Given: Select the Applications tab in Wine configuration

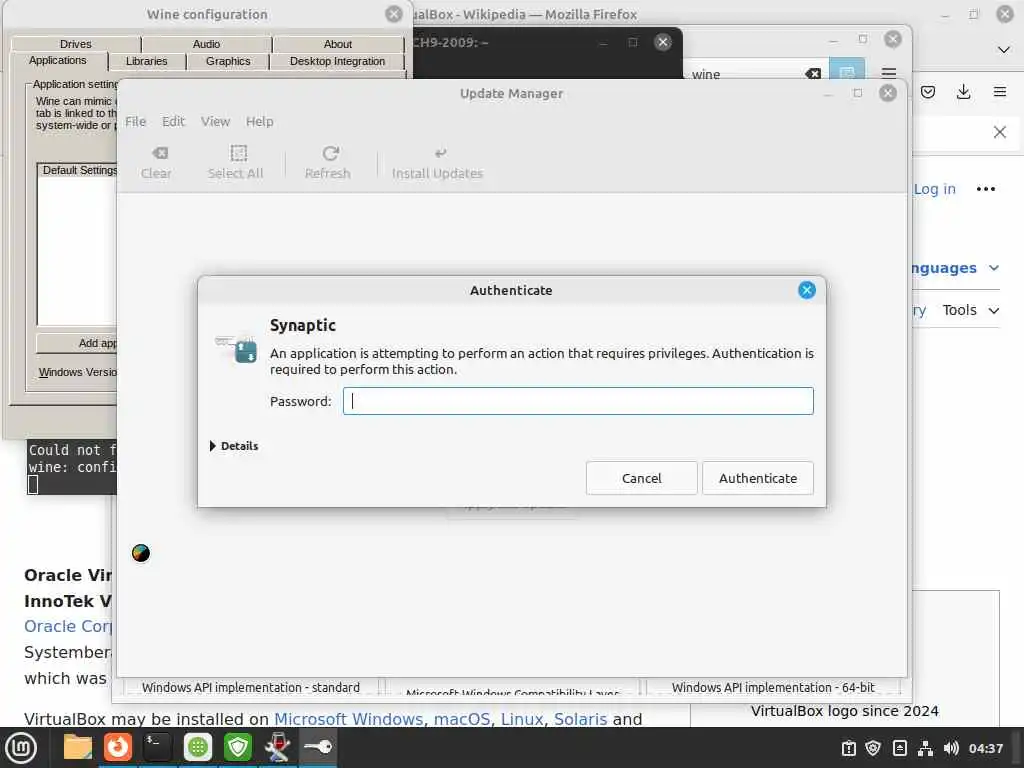Looking at the screenshot, I should 57,60.
